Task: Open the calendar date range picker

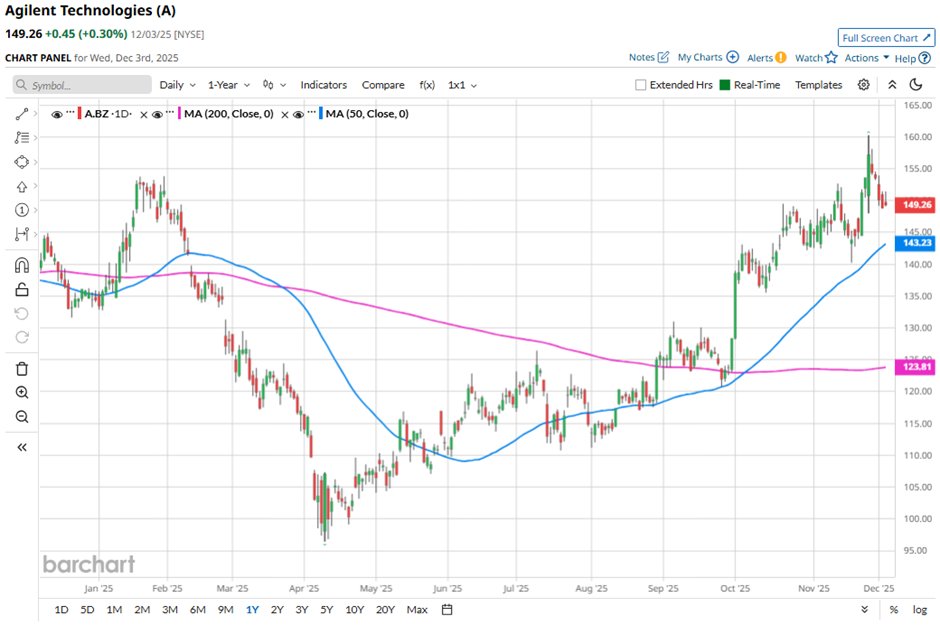Action: 447,609
